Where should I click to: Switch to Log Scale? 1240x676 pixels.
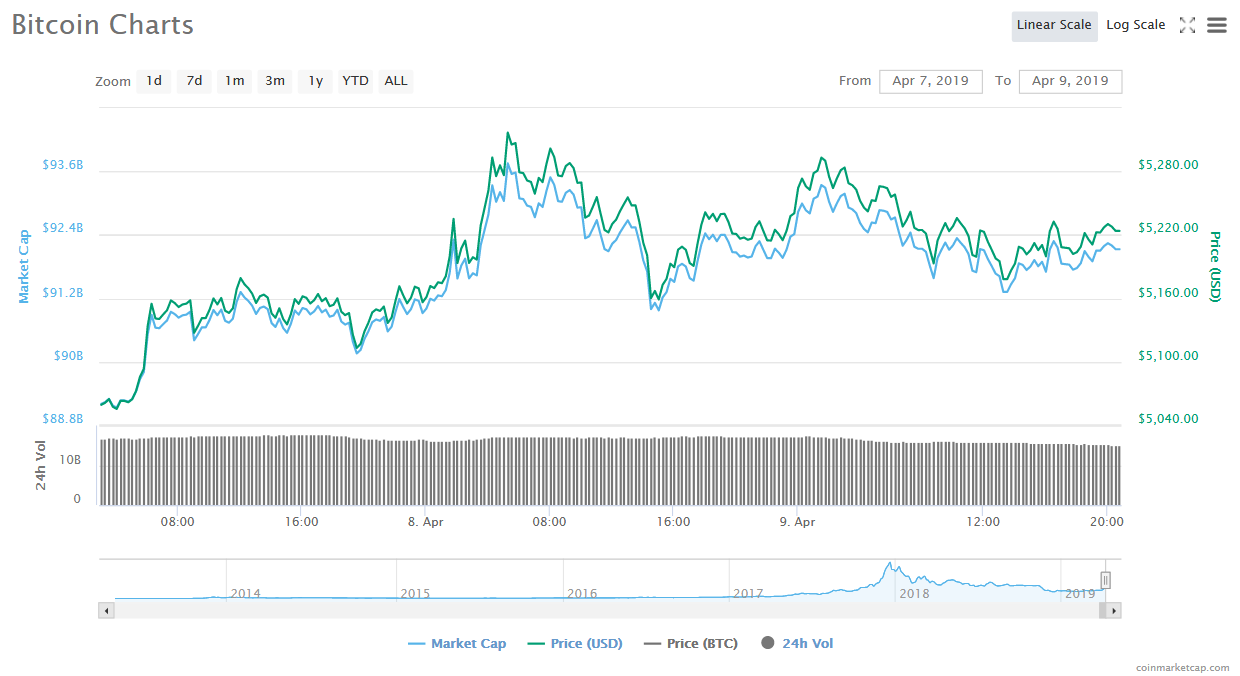click(x=1135, y=25)
